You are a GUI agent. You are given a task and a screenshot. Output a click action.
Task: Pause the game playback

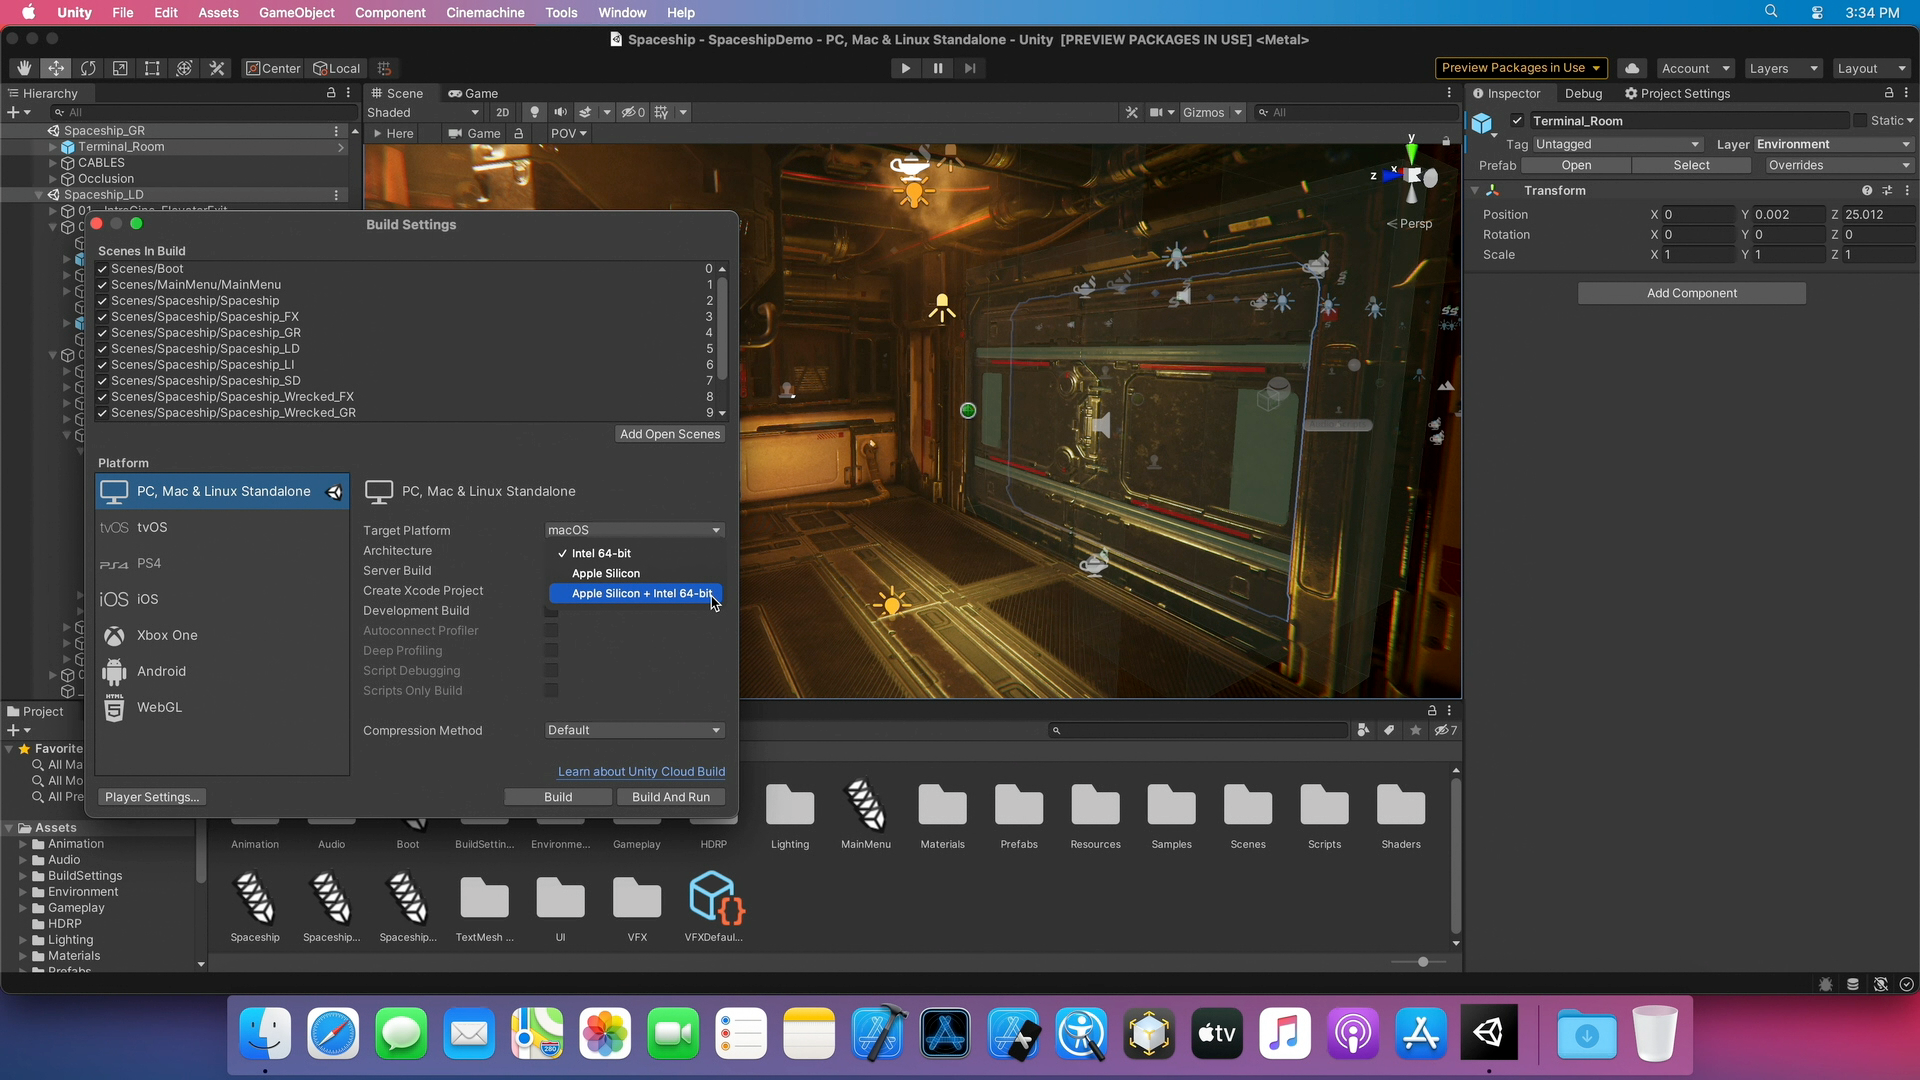point(938,68)
